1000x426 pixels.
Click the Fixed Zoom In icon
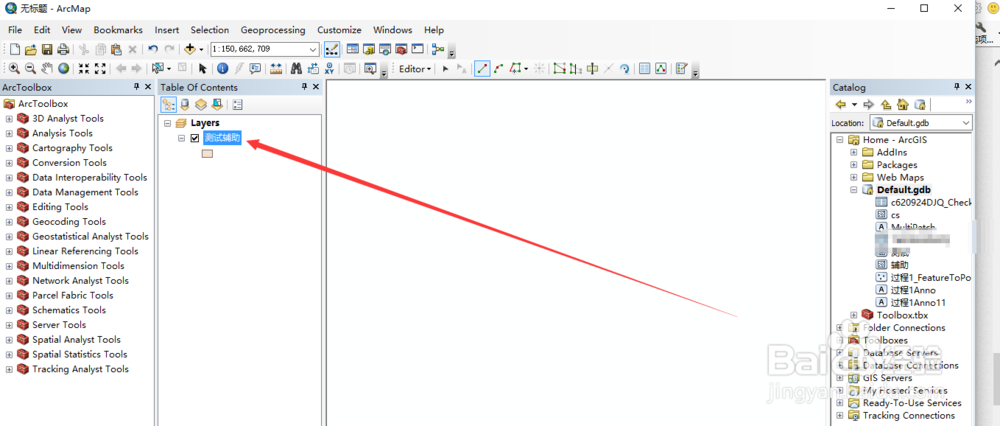coord(84,69)
